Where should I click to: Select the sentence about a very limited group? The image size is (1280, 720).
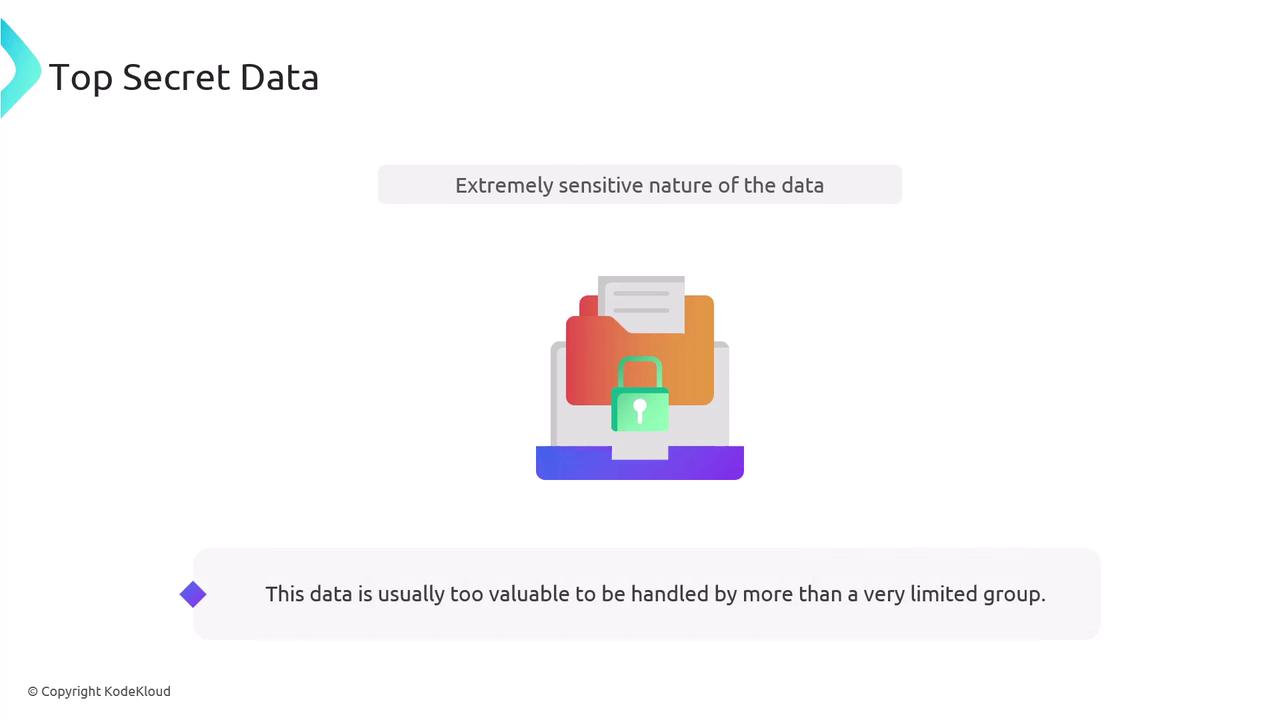click(655, 594)
